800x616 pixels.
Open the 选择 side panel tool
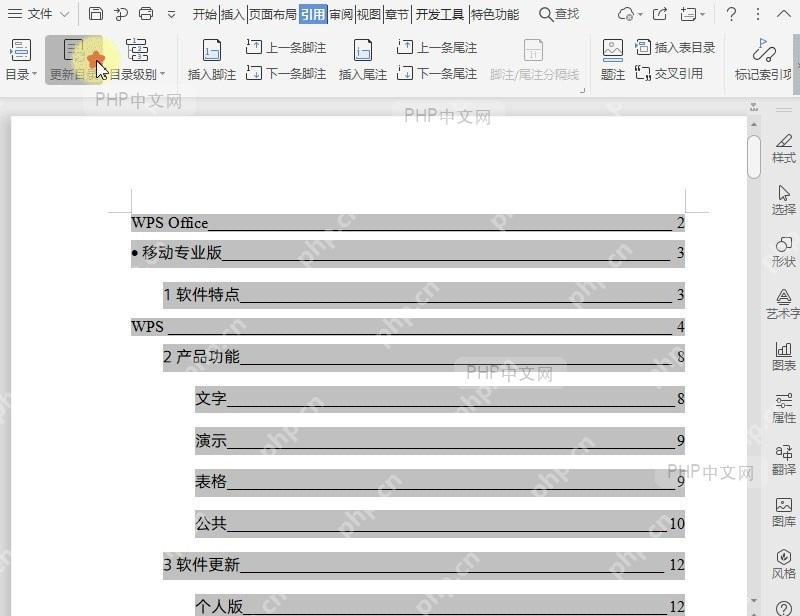(784, 200)
